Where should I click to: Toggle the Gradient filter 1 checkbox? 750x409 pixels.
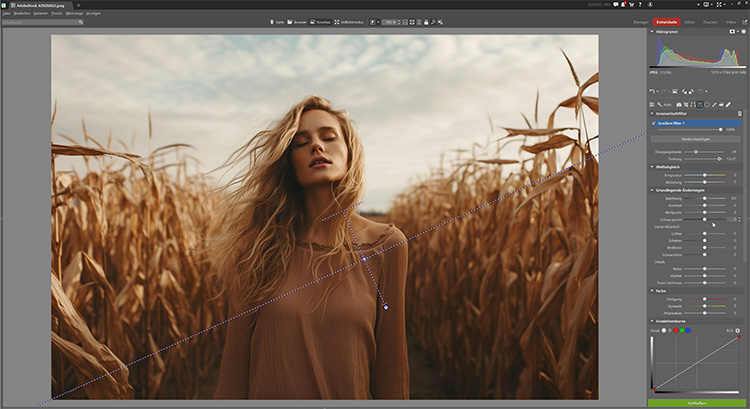[x=654, y=122]
